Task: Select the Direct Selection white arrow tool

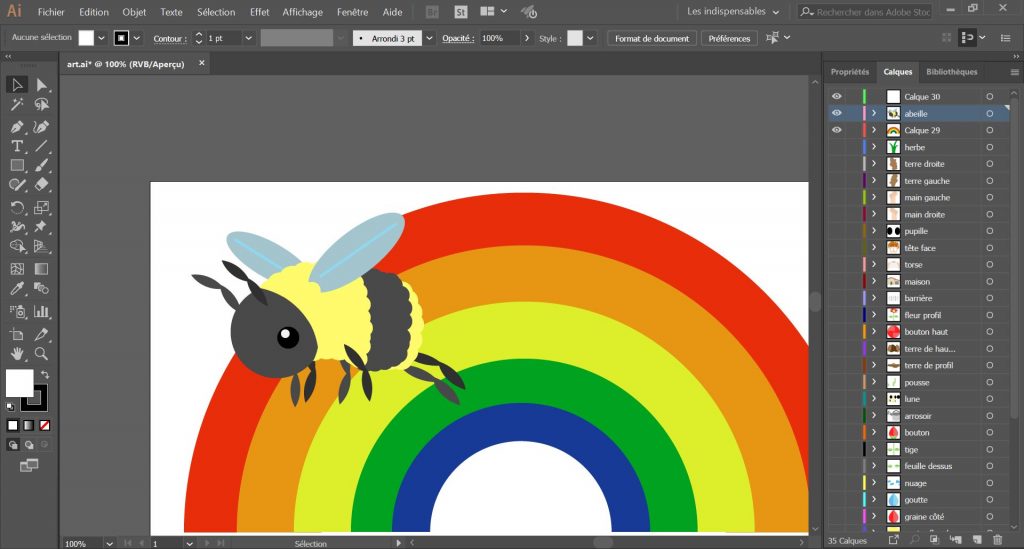Action: (41, 85)
